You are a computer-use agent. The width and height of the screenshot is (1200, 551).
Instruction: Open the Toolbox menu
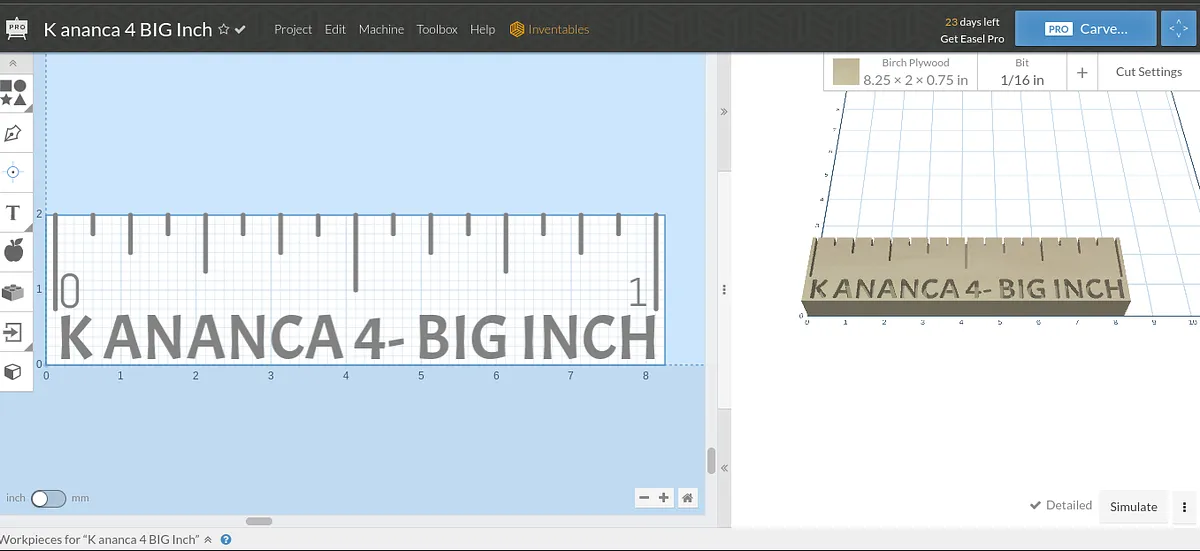pos(437,30)
